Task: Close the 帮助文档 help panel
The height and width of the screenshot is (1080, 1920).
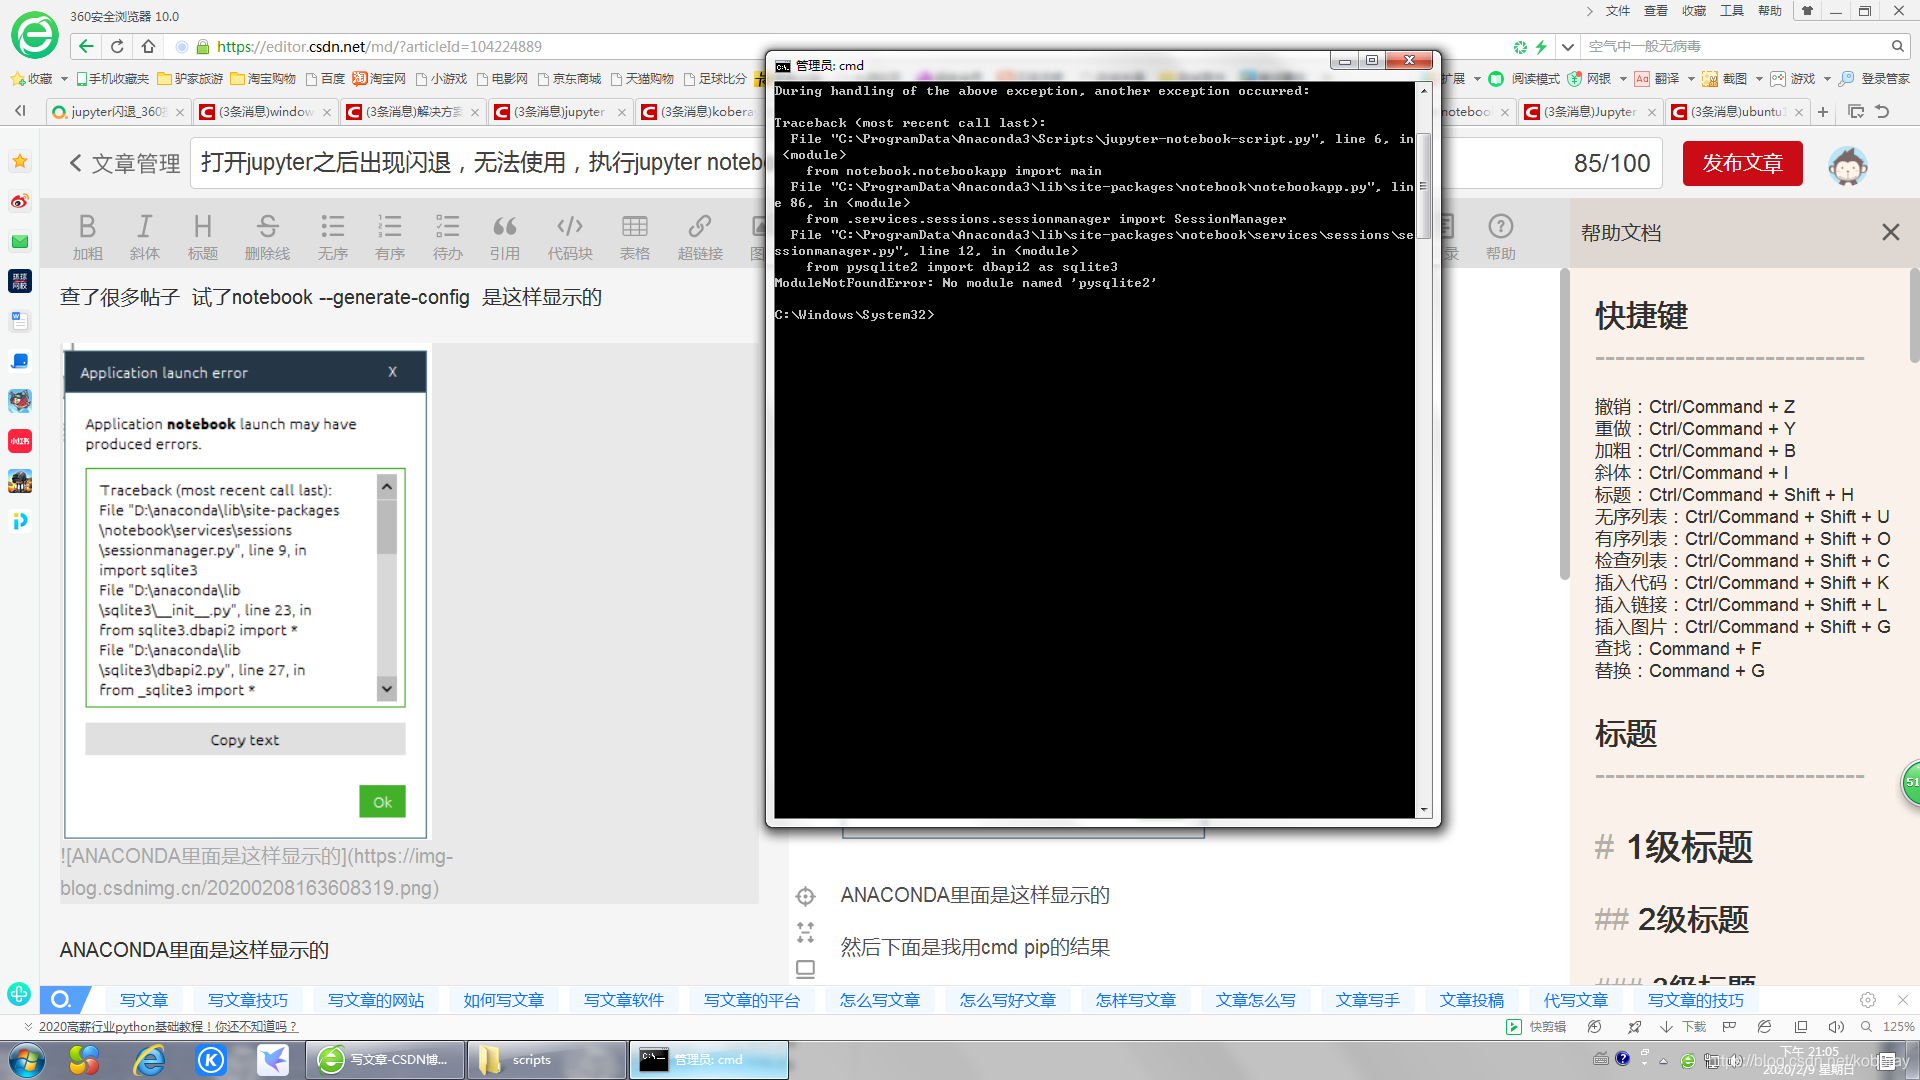Action: [x=1890, y=232]
